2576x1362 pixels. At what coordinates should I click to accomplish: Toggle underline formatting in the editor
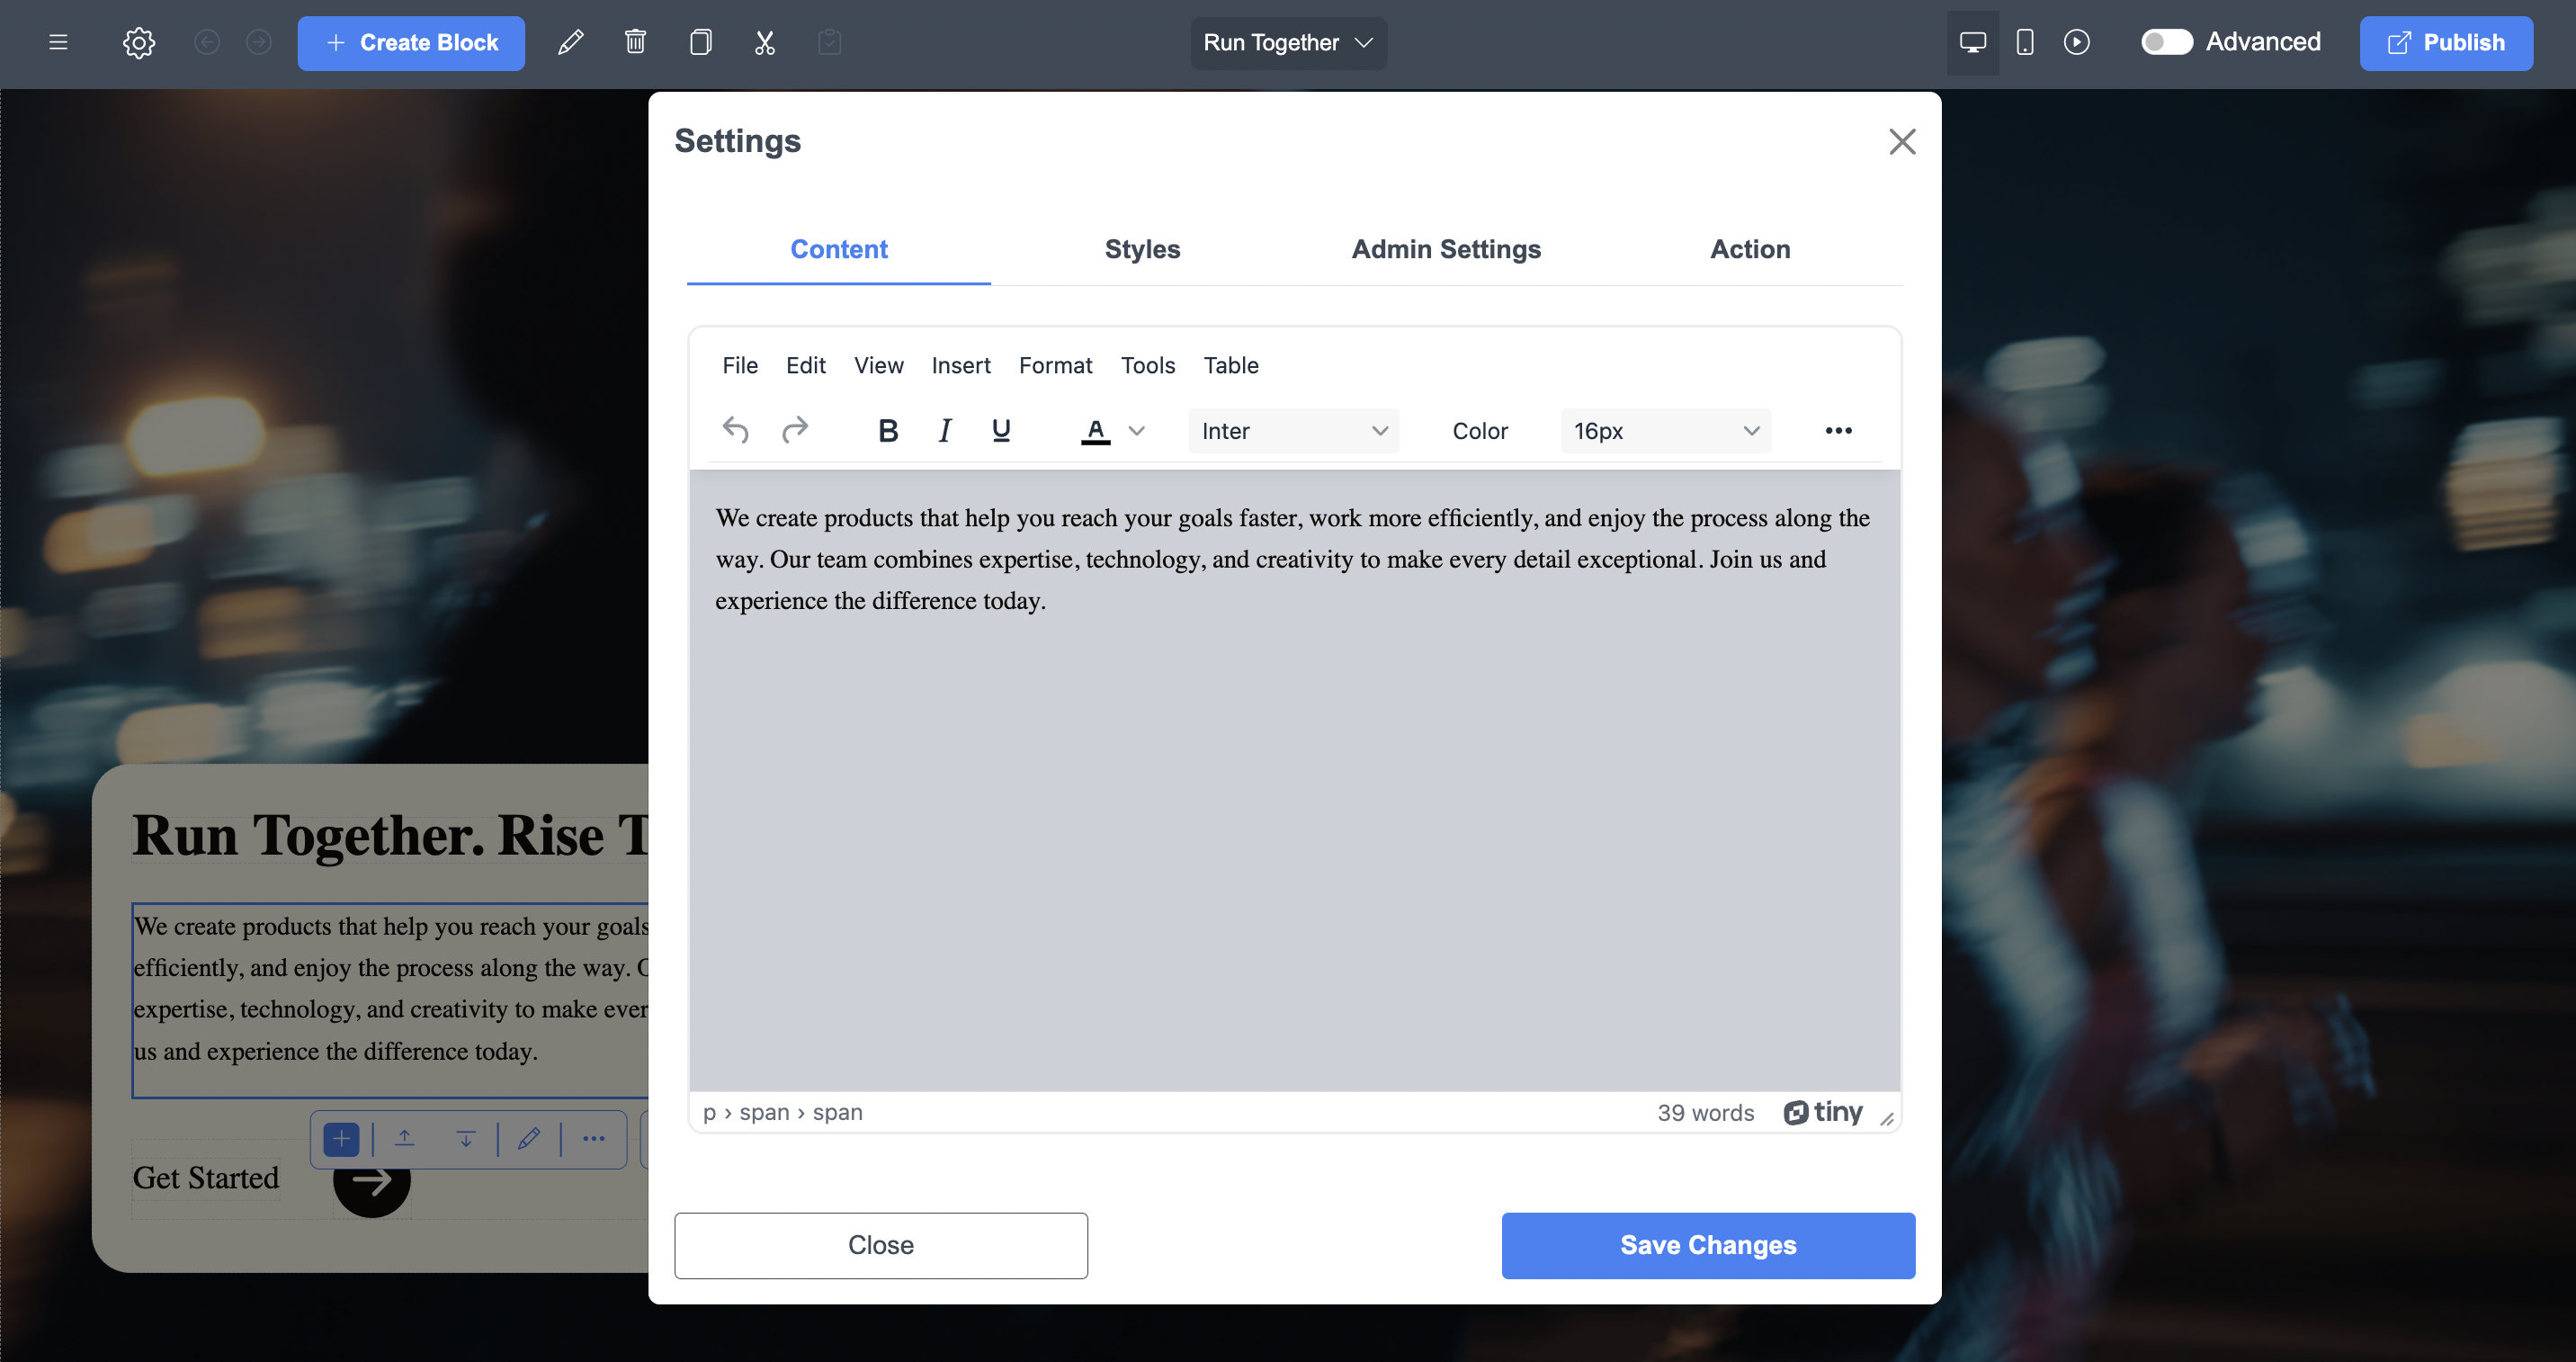click(1001, 430)
